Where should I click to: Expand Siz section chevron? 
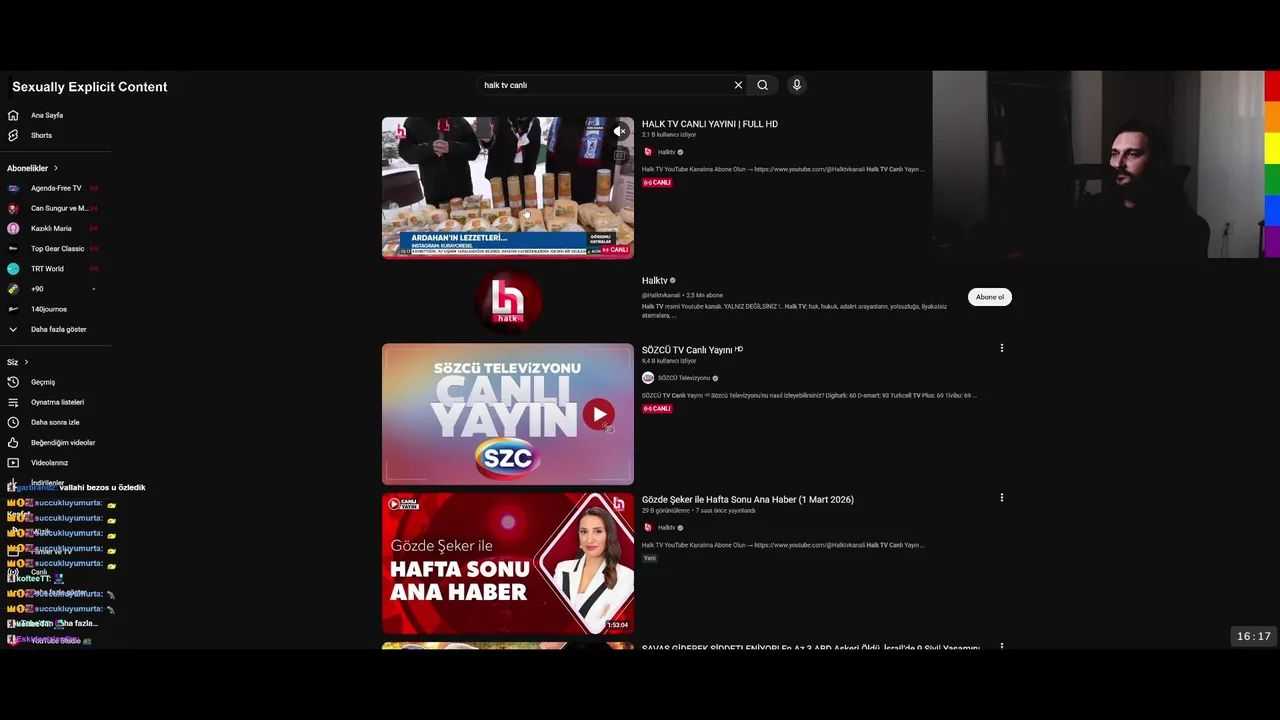pos(26,362)
